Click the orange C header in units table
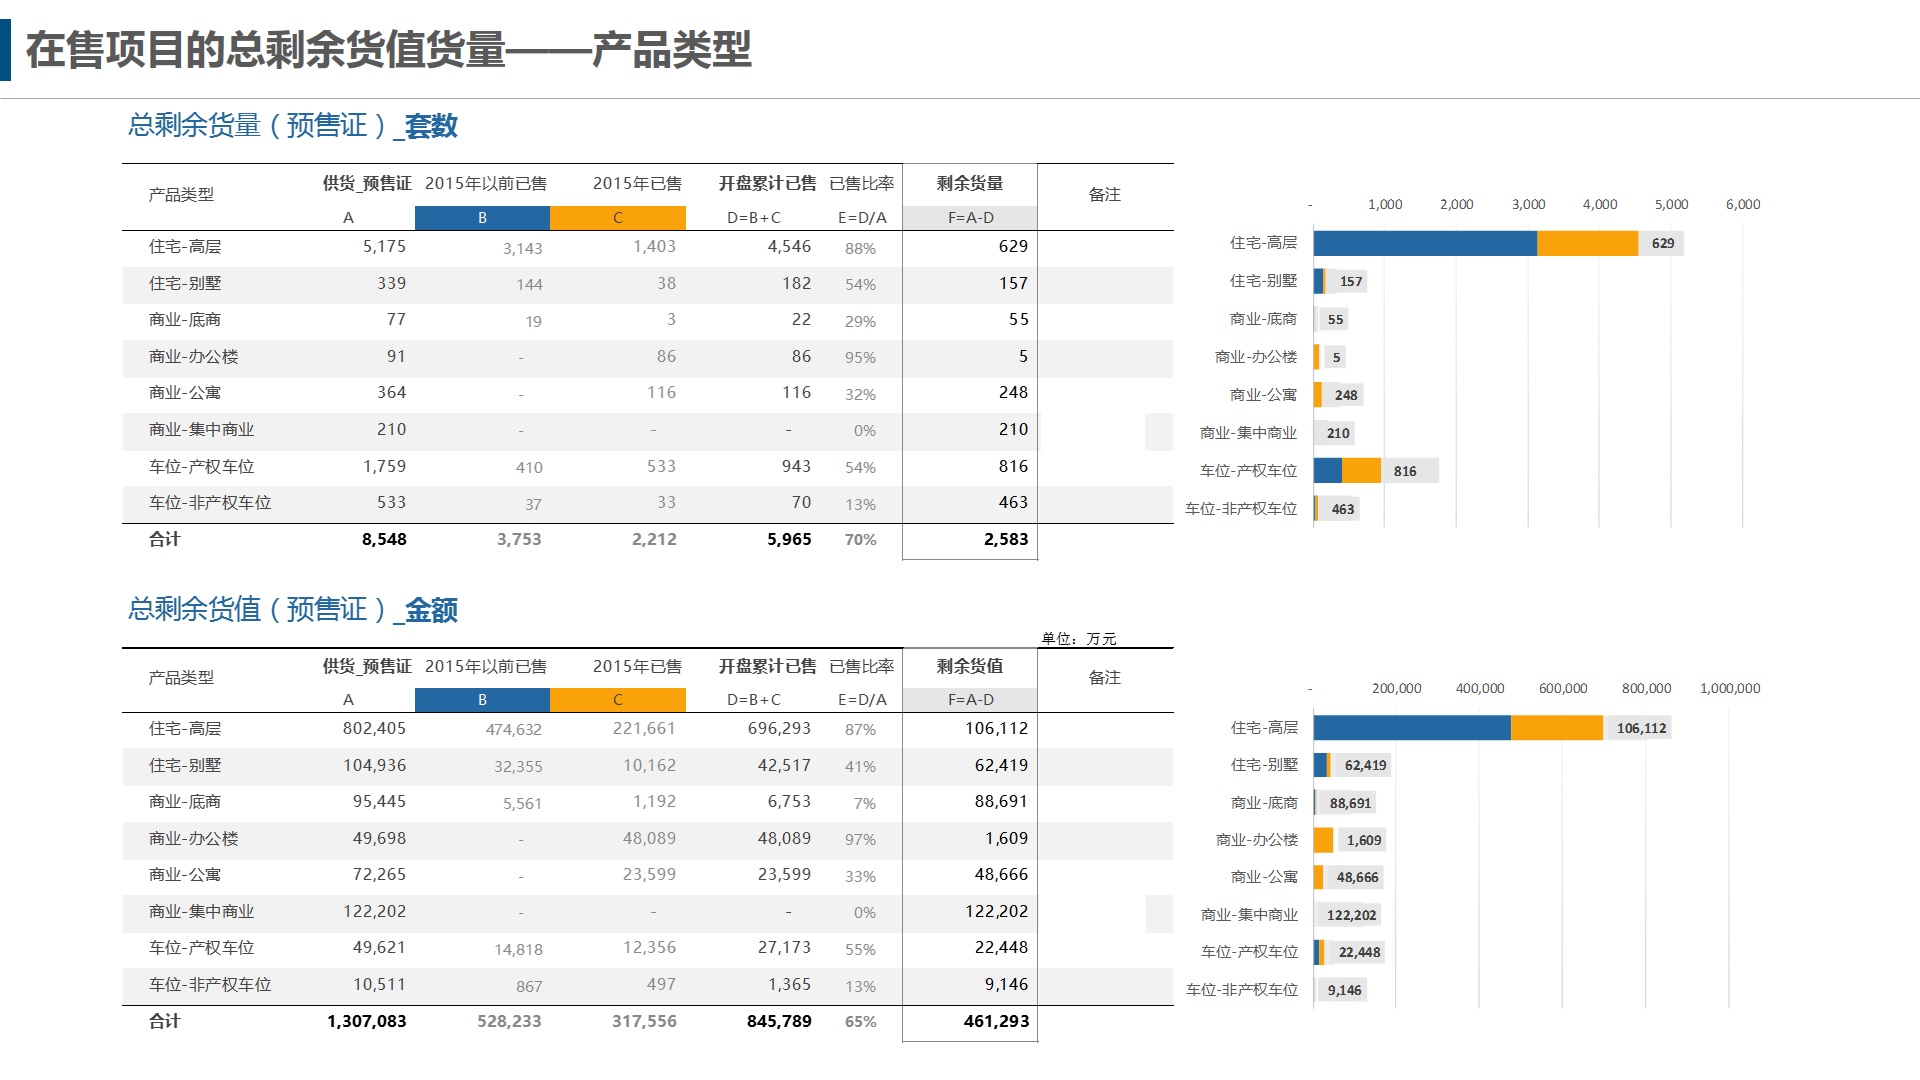 pos(618,218)
